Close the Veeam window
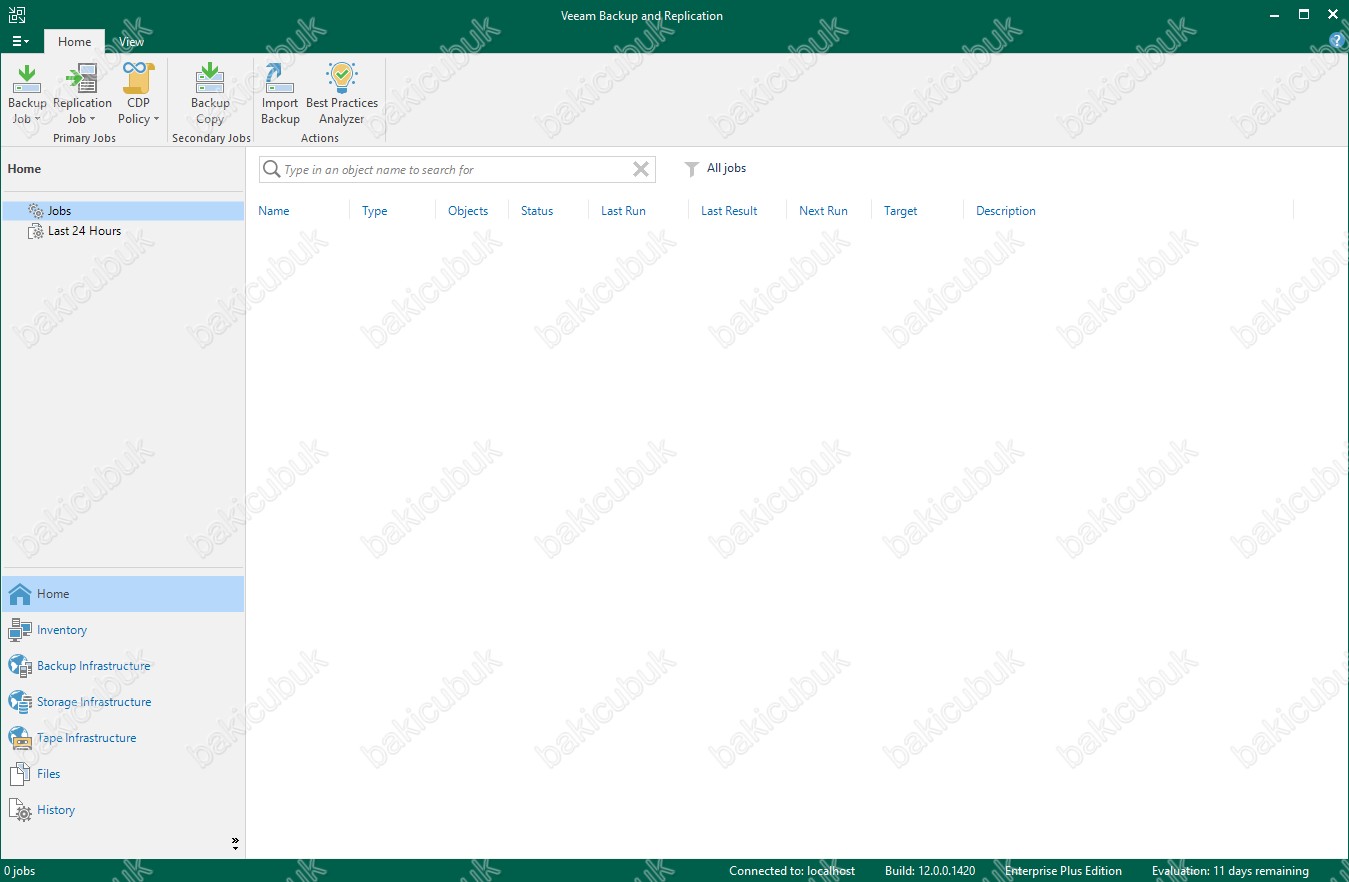This screenshot has width=1349, height=882. click(1333, 15)
